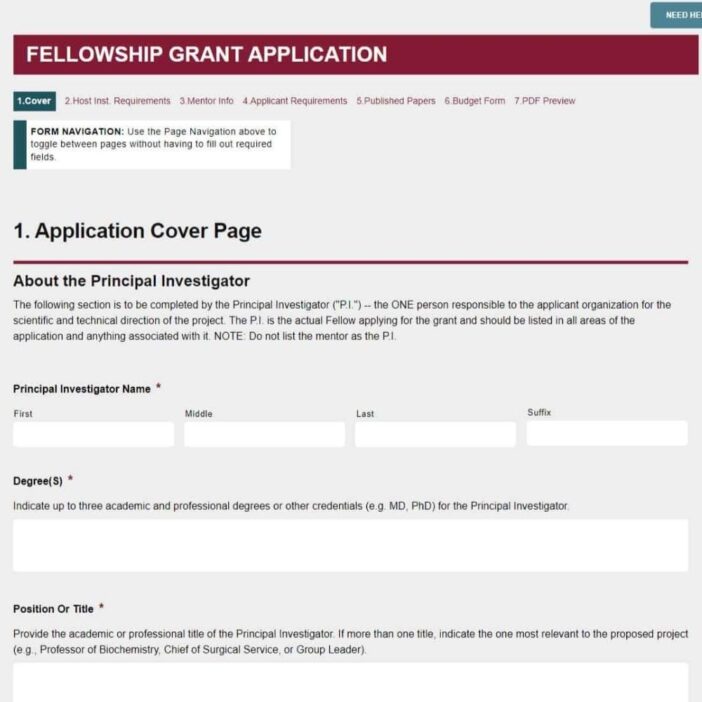Image resolution: width=702 pixels, height=702 pixels.
Task: Open the 7.PDF Preview tab
Action: coord(544,101)
